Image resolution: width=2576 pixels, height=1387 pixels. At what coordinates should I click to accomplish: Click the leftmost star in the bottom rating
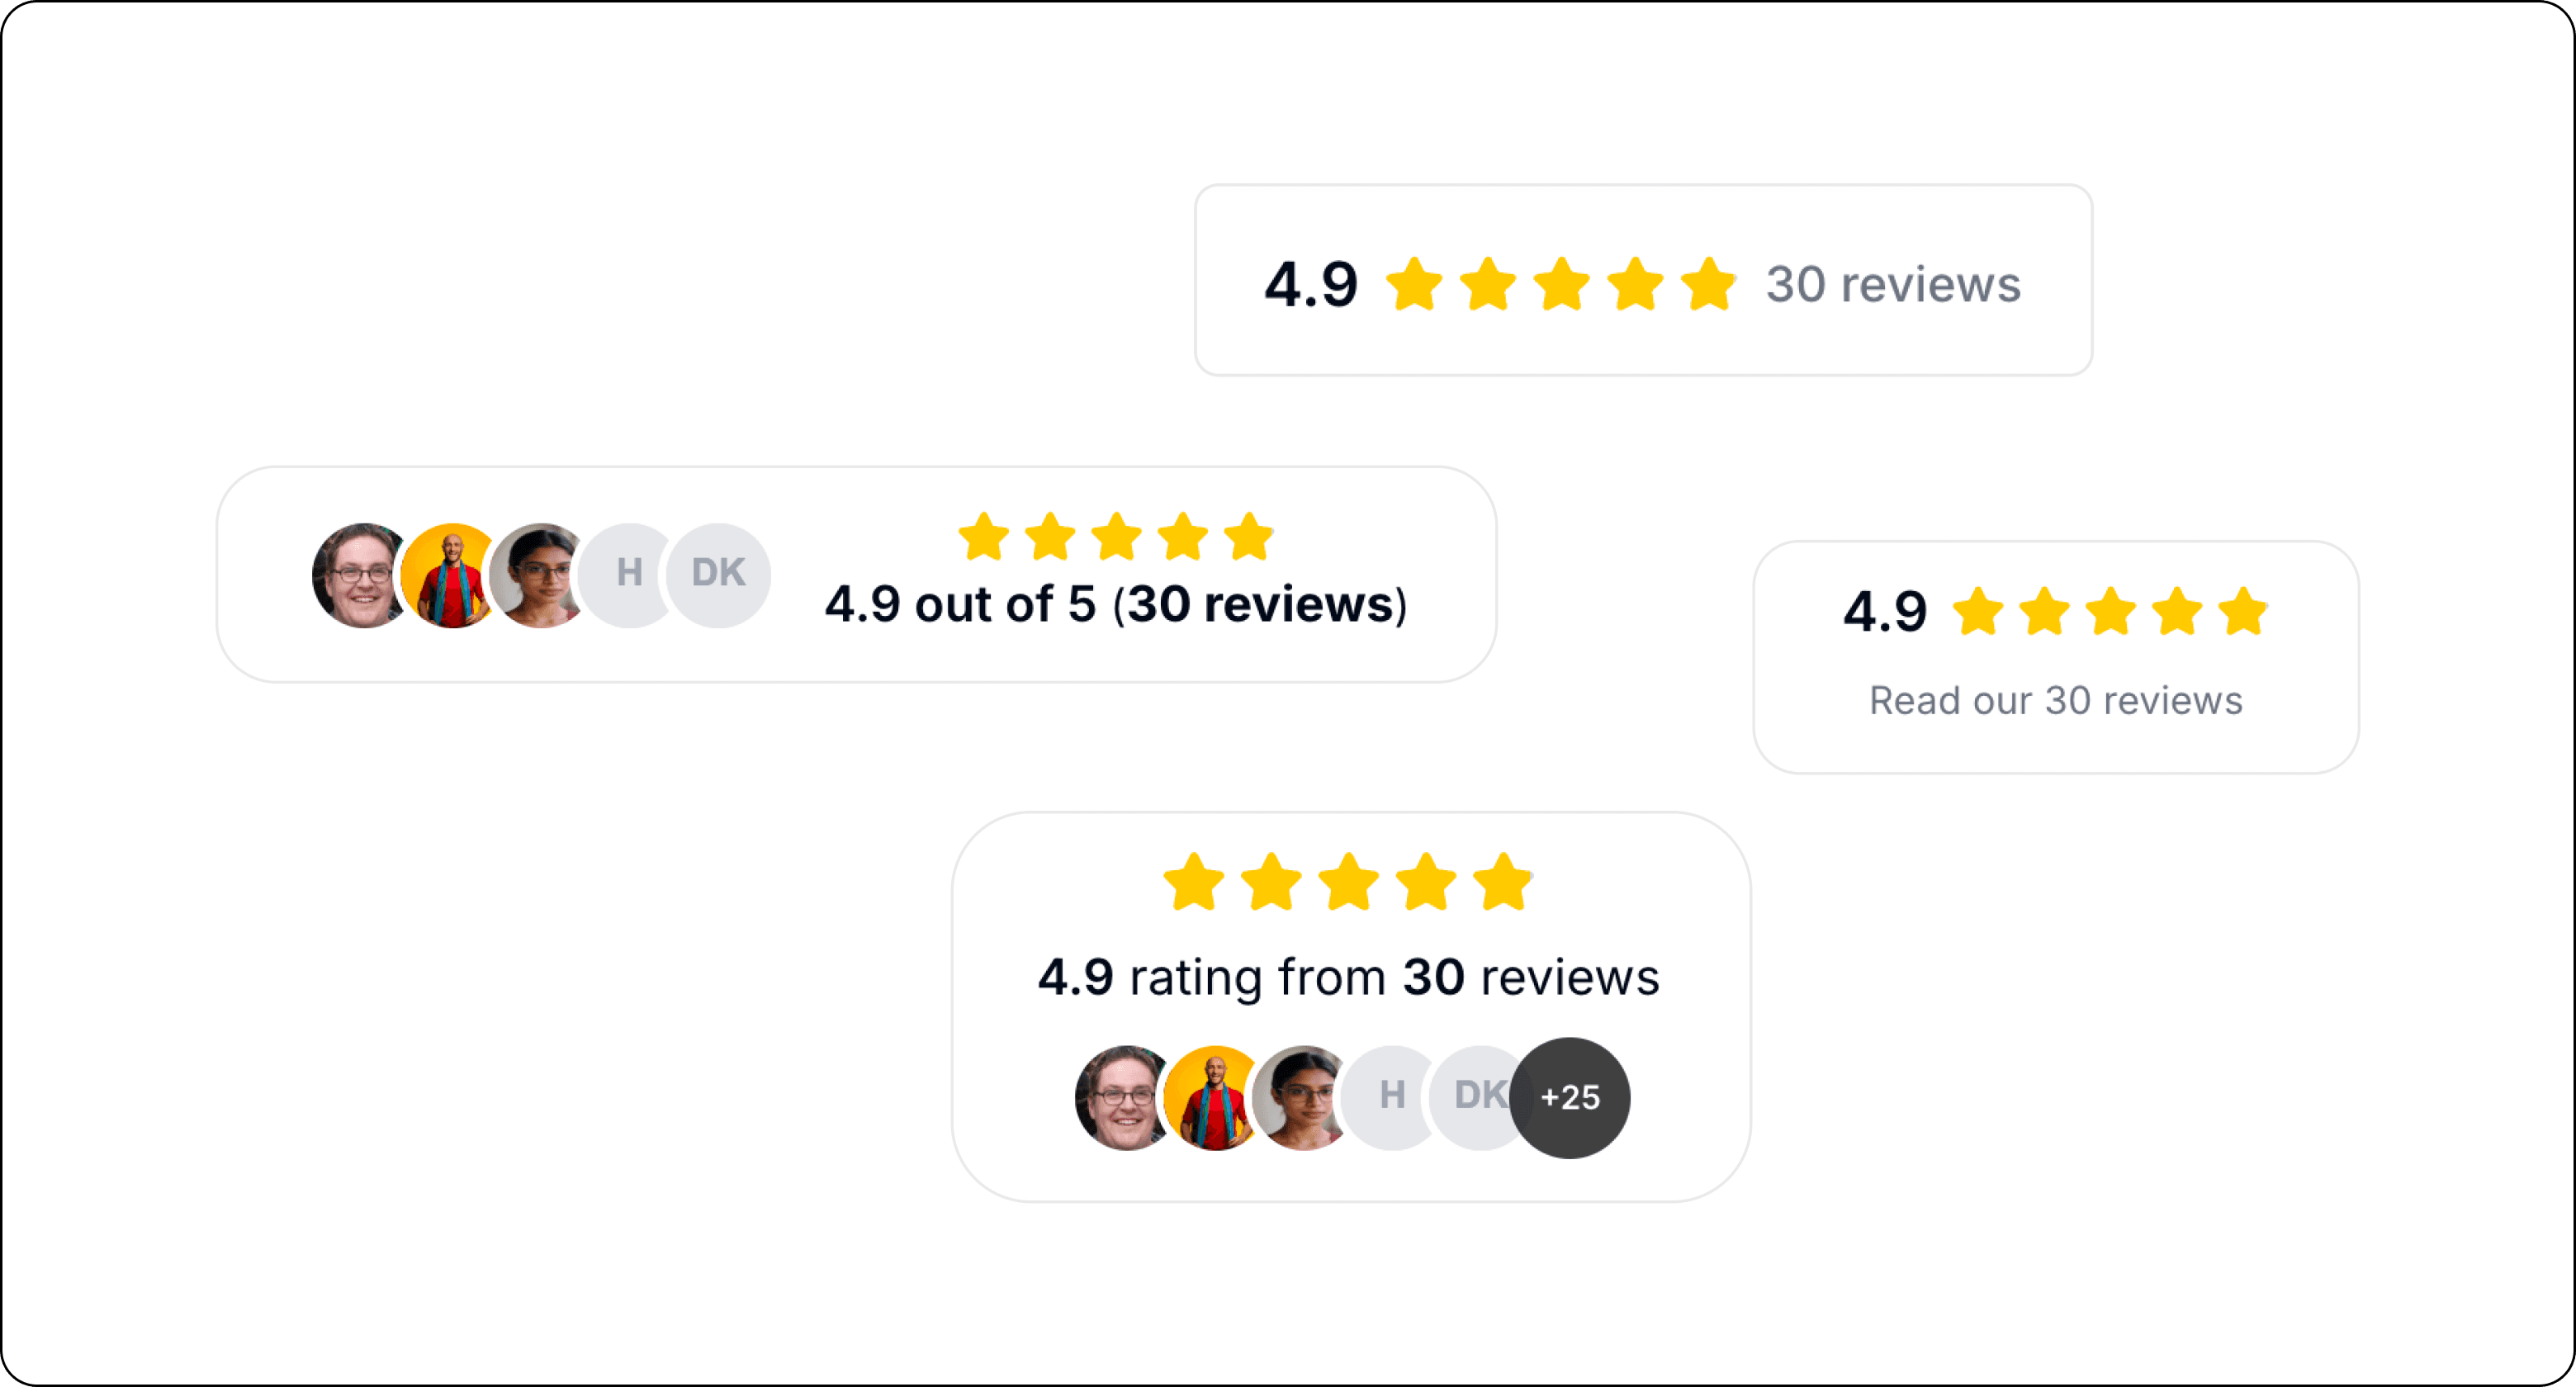pos(1192,882)
